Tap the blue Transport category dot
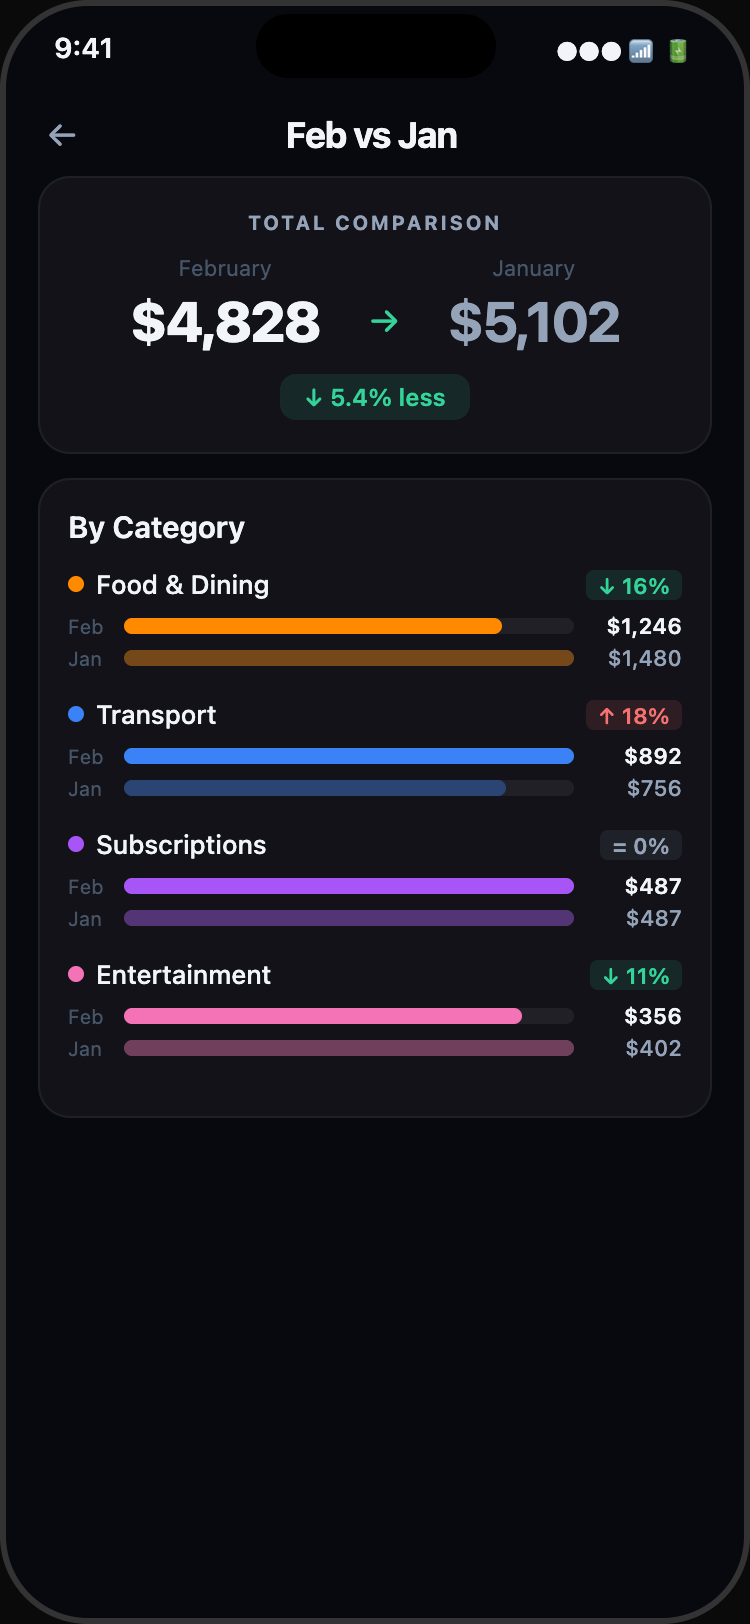The image size is (750, 1624). tap(76, 714)
